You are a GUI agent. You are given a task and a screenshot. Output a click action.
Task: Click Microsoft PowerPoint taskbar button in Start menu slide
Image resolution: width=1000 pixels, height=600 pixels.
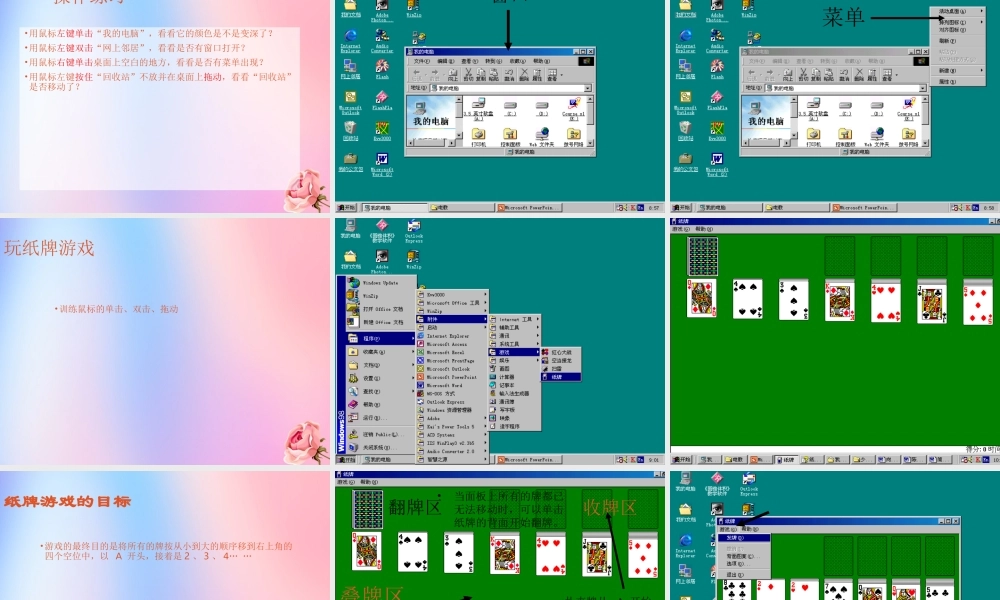click(x=529, y=460)
